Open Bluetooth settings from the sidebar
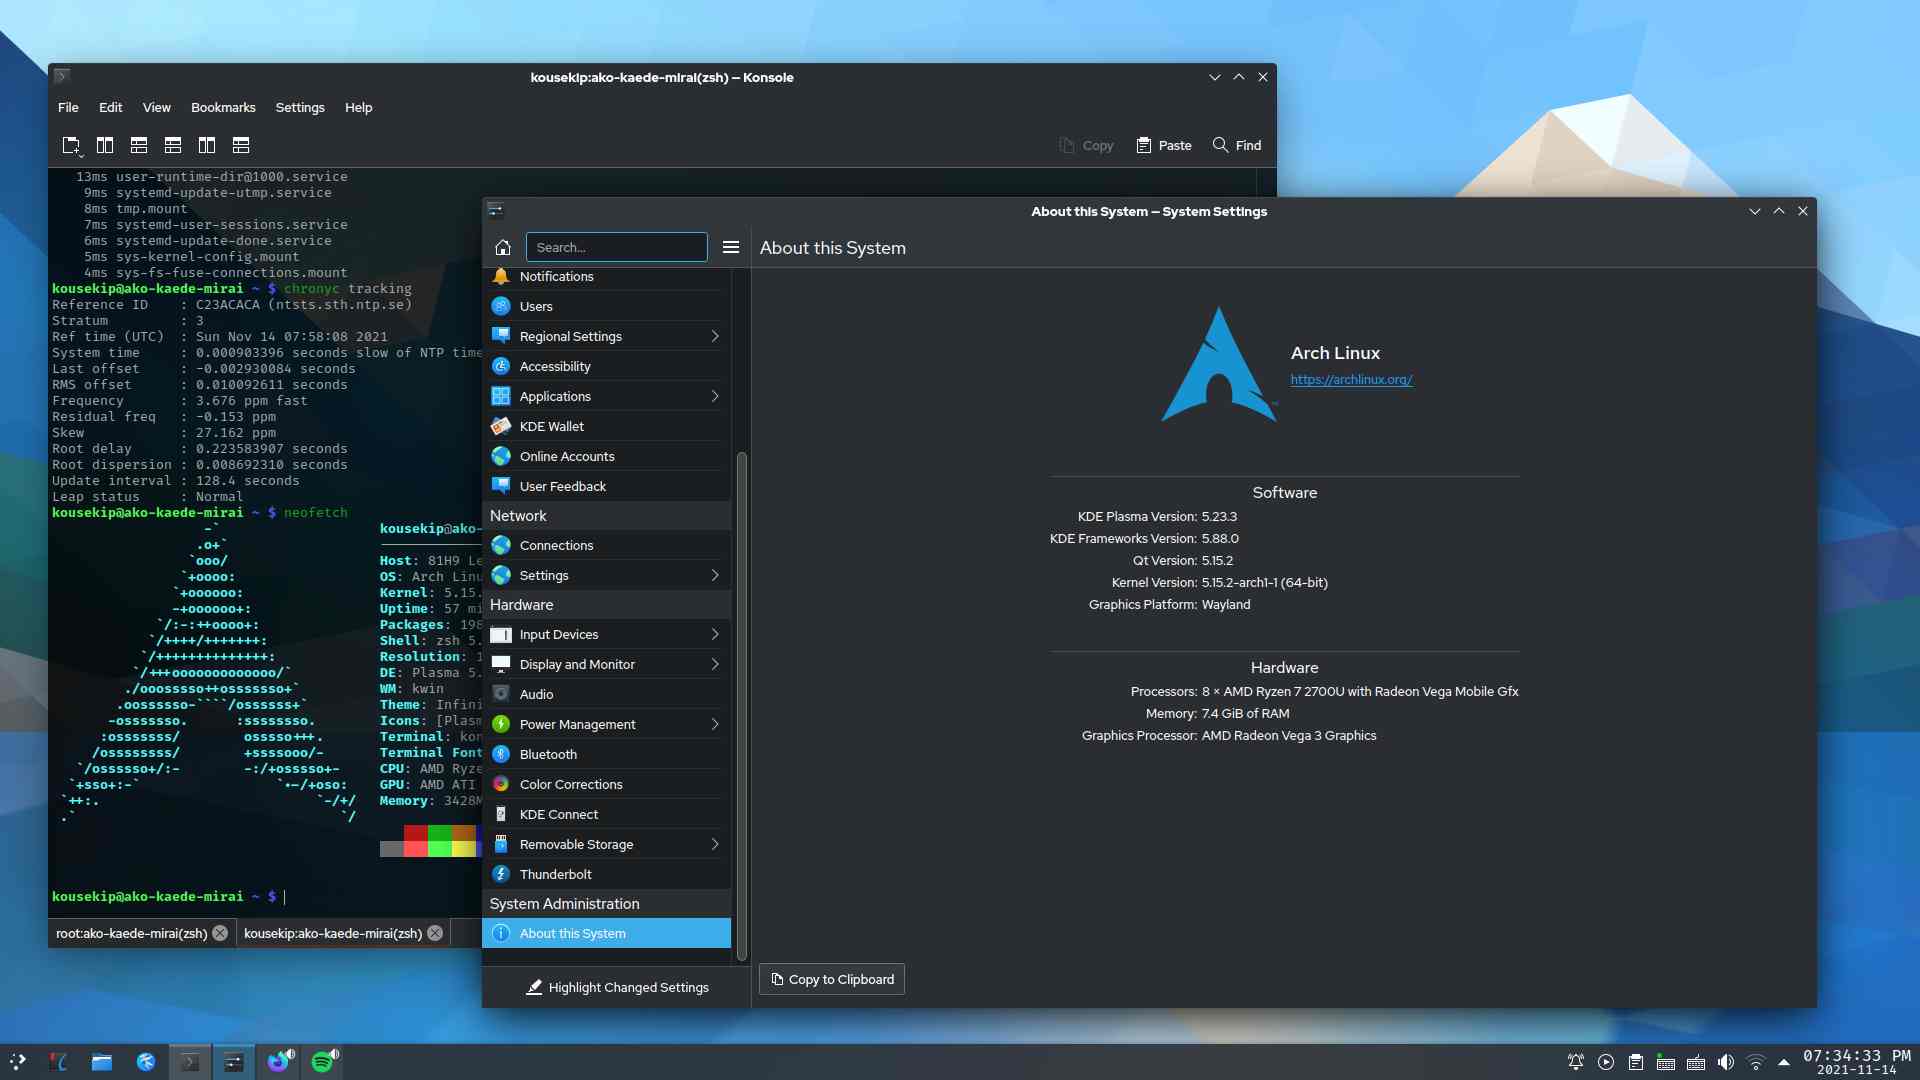Image resolution: width=1920 pixels, height=1080 pixels. (x=548, y=754)
